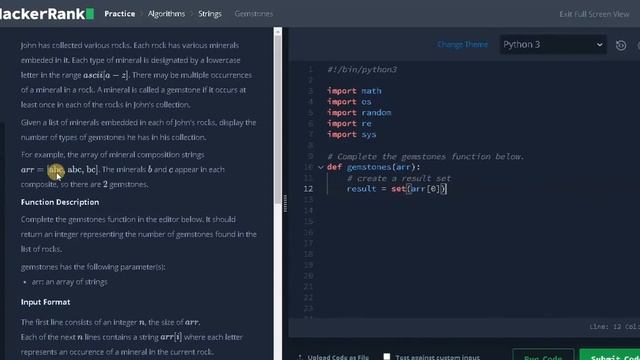
Task: Click the 'def gemstones(arr):' line
Action: pos(373,167)
